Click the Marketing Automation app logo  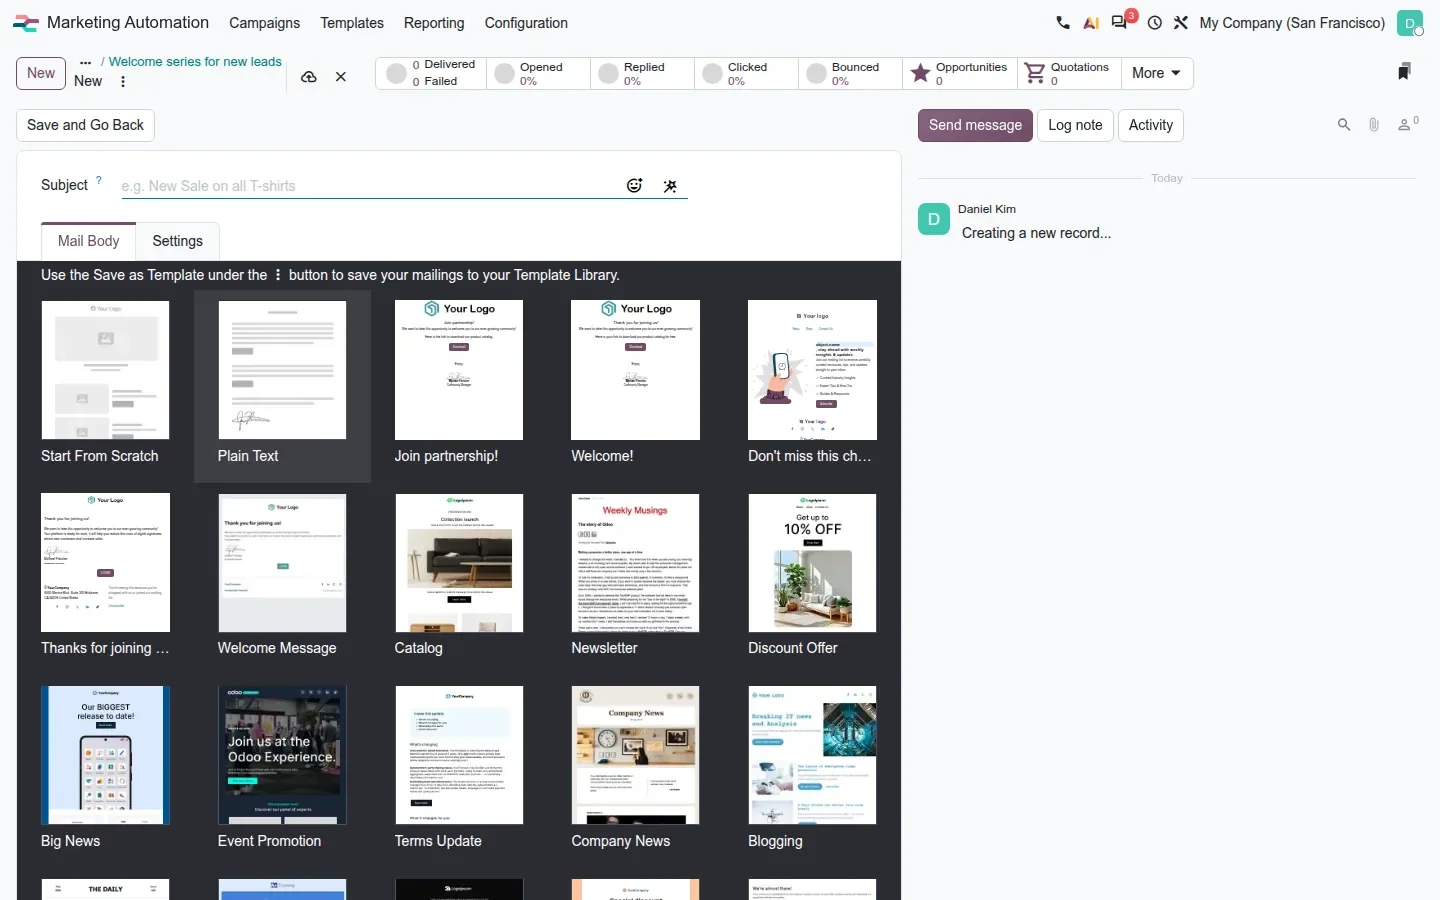[26, 23]
